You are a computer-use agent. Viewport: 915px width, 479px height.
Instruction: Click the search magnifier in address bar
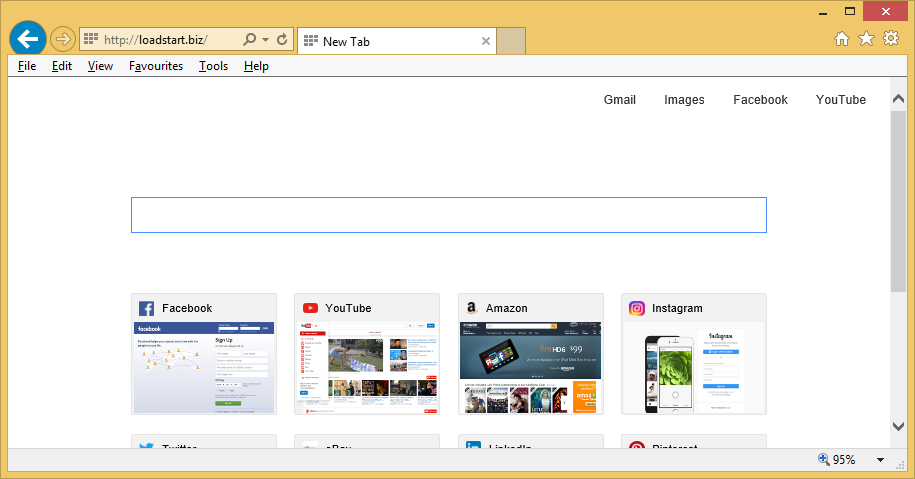(x=249, y=40)
